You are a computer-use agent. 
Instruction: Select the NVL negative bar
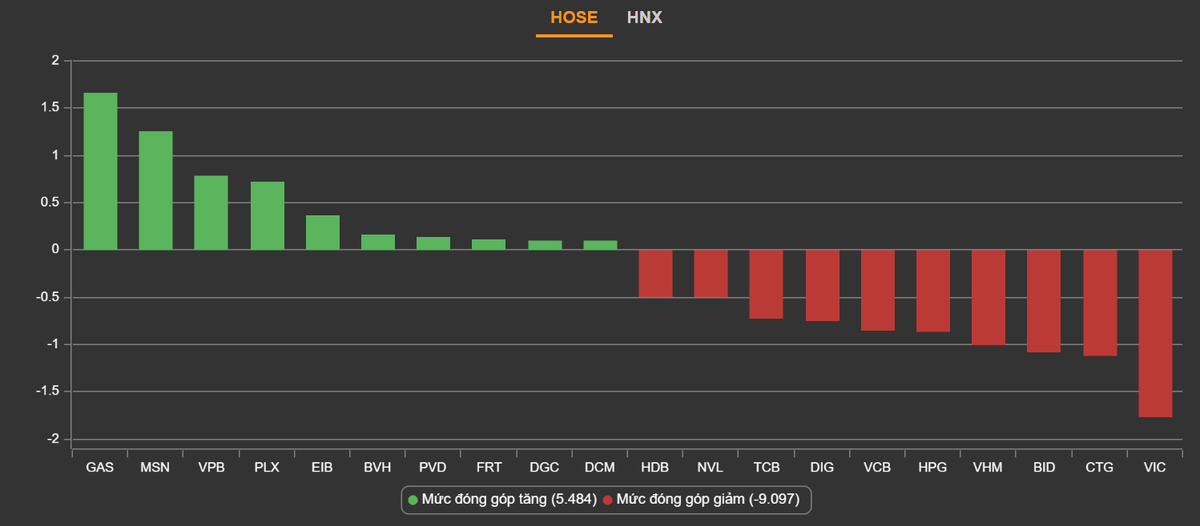click(711, 273)
